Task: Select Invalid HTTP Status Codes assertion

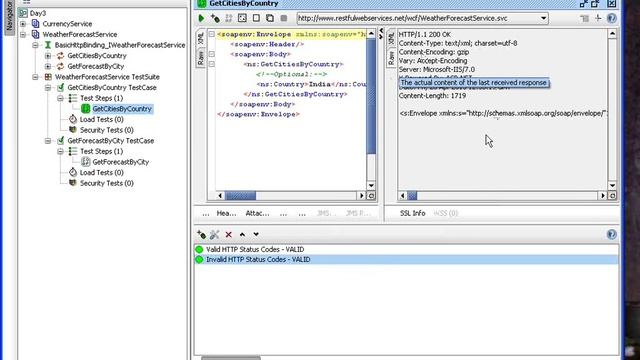Action: click(406, 260)
